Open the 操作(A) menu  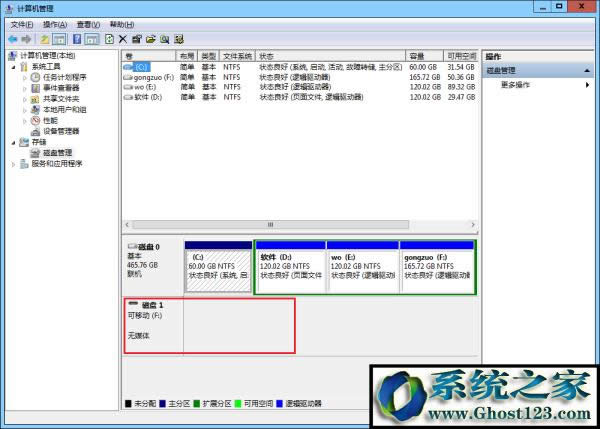(54, 23)
